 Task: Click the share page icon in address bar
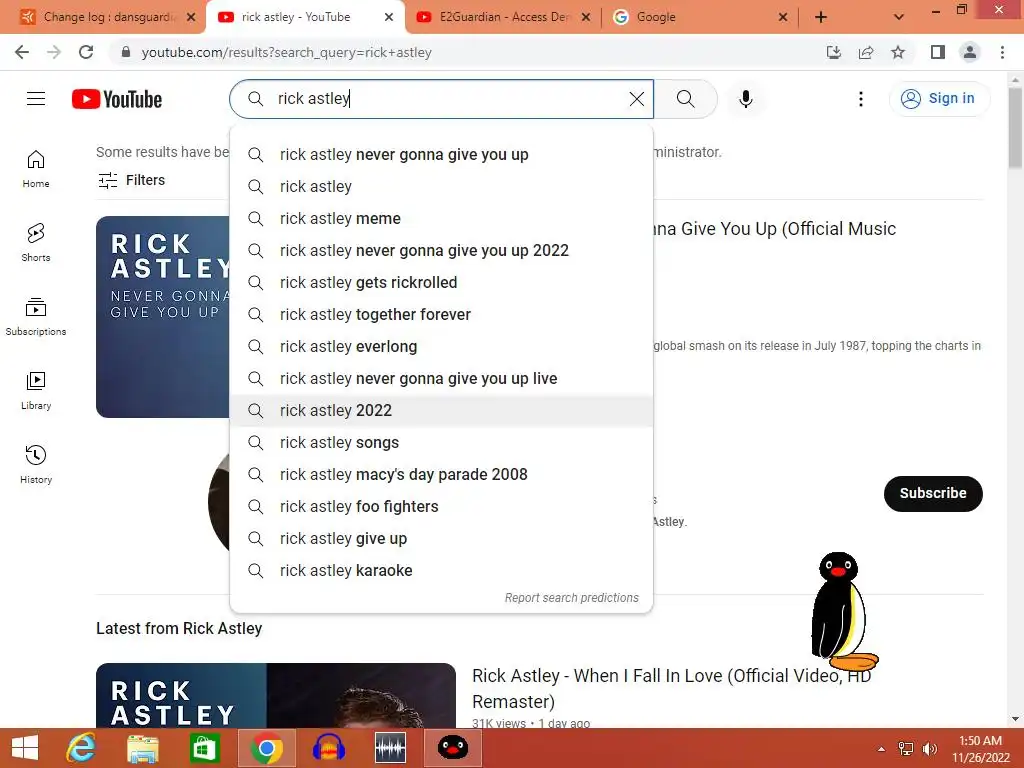pyautogui.click(x=866, y=52)
